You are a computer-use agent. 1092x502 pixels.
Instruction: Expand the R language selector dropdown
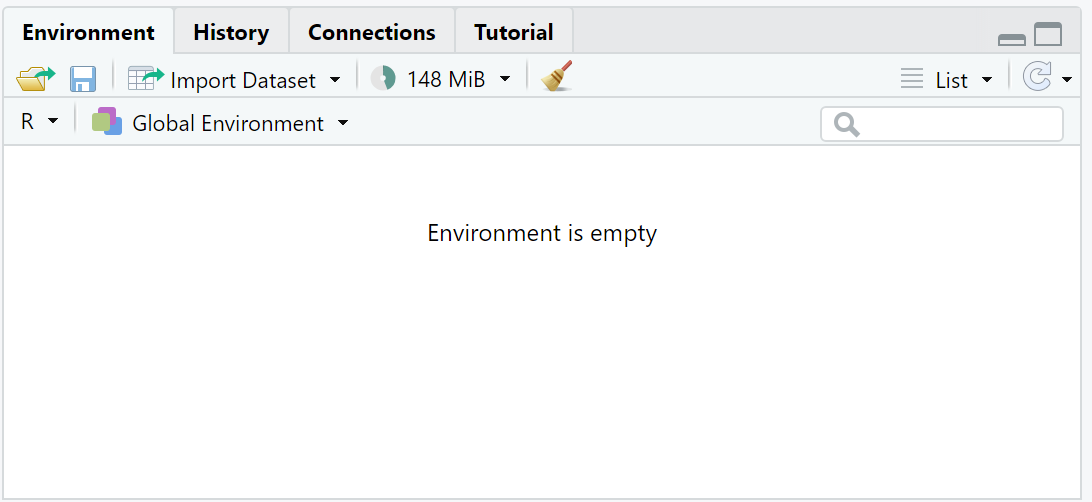click(53, 122)
